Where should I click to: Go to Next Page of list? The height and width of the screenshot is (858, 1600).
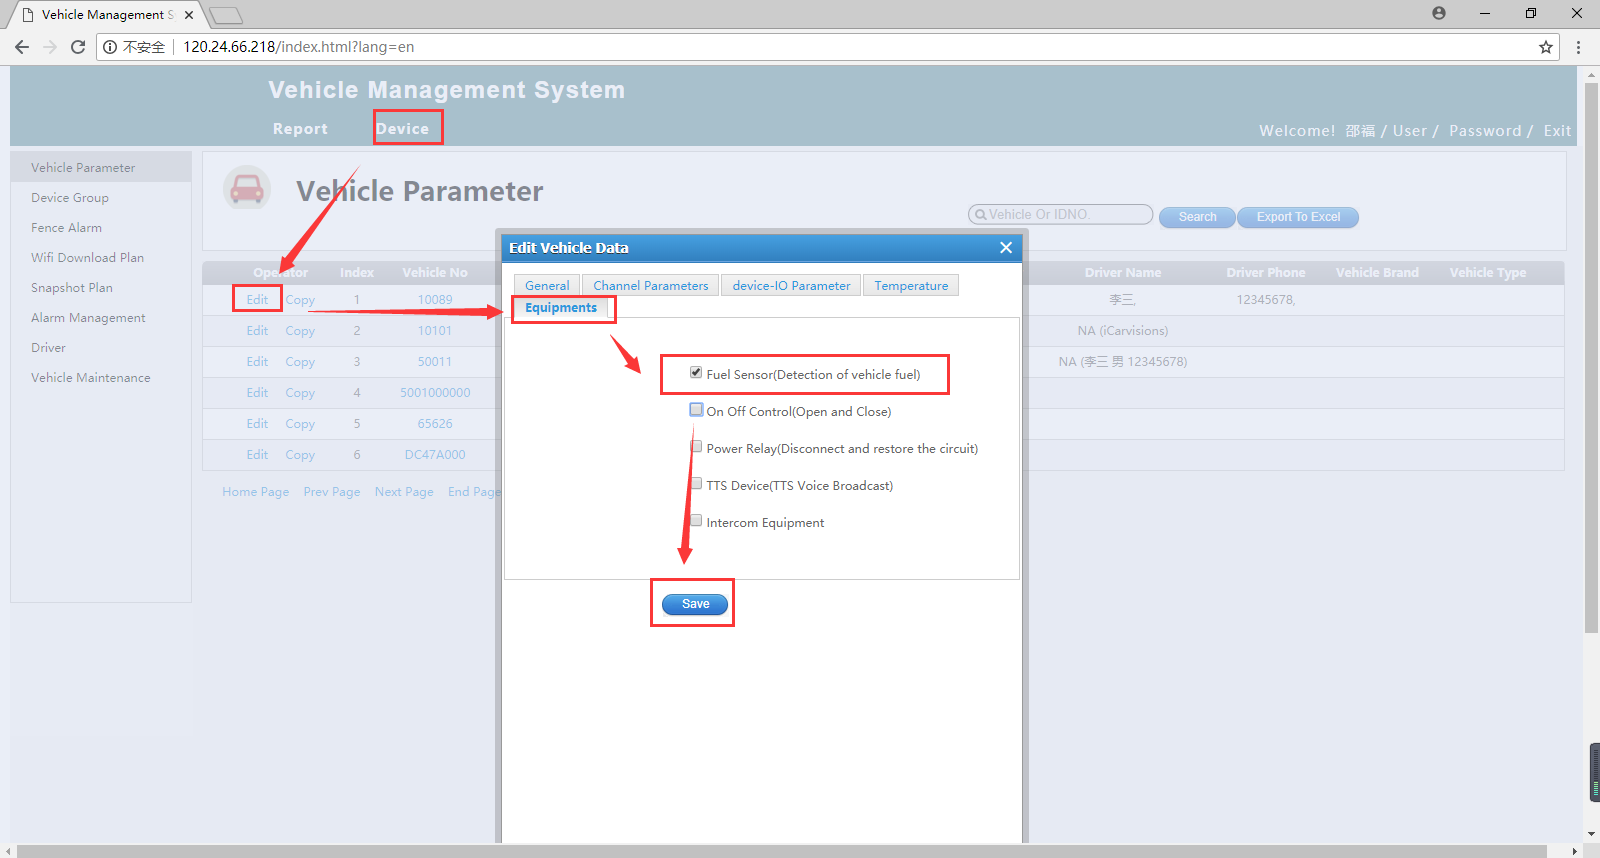click(x=404, y=492)
